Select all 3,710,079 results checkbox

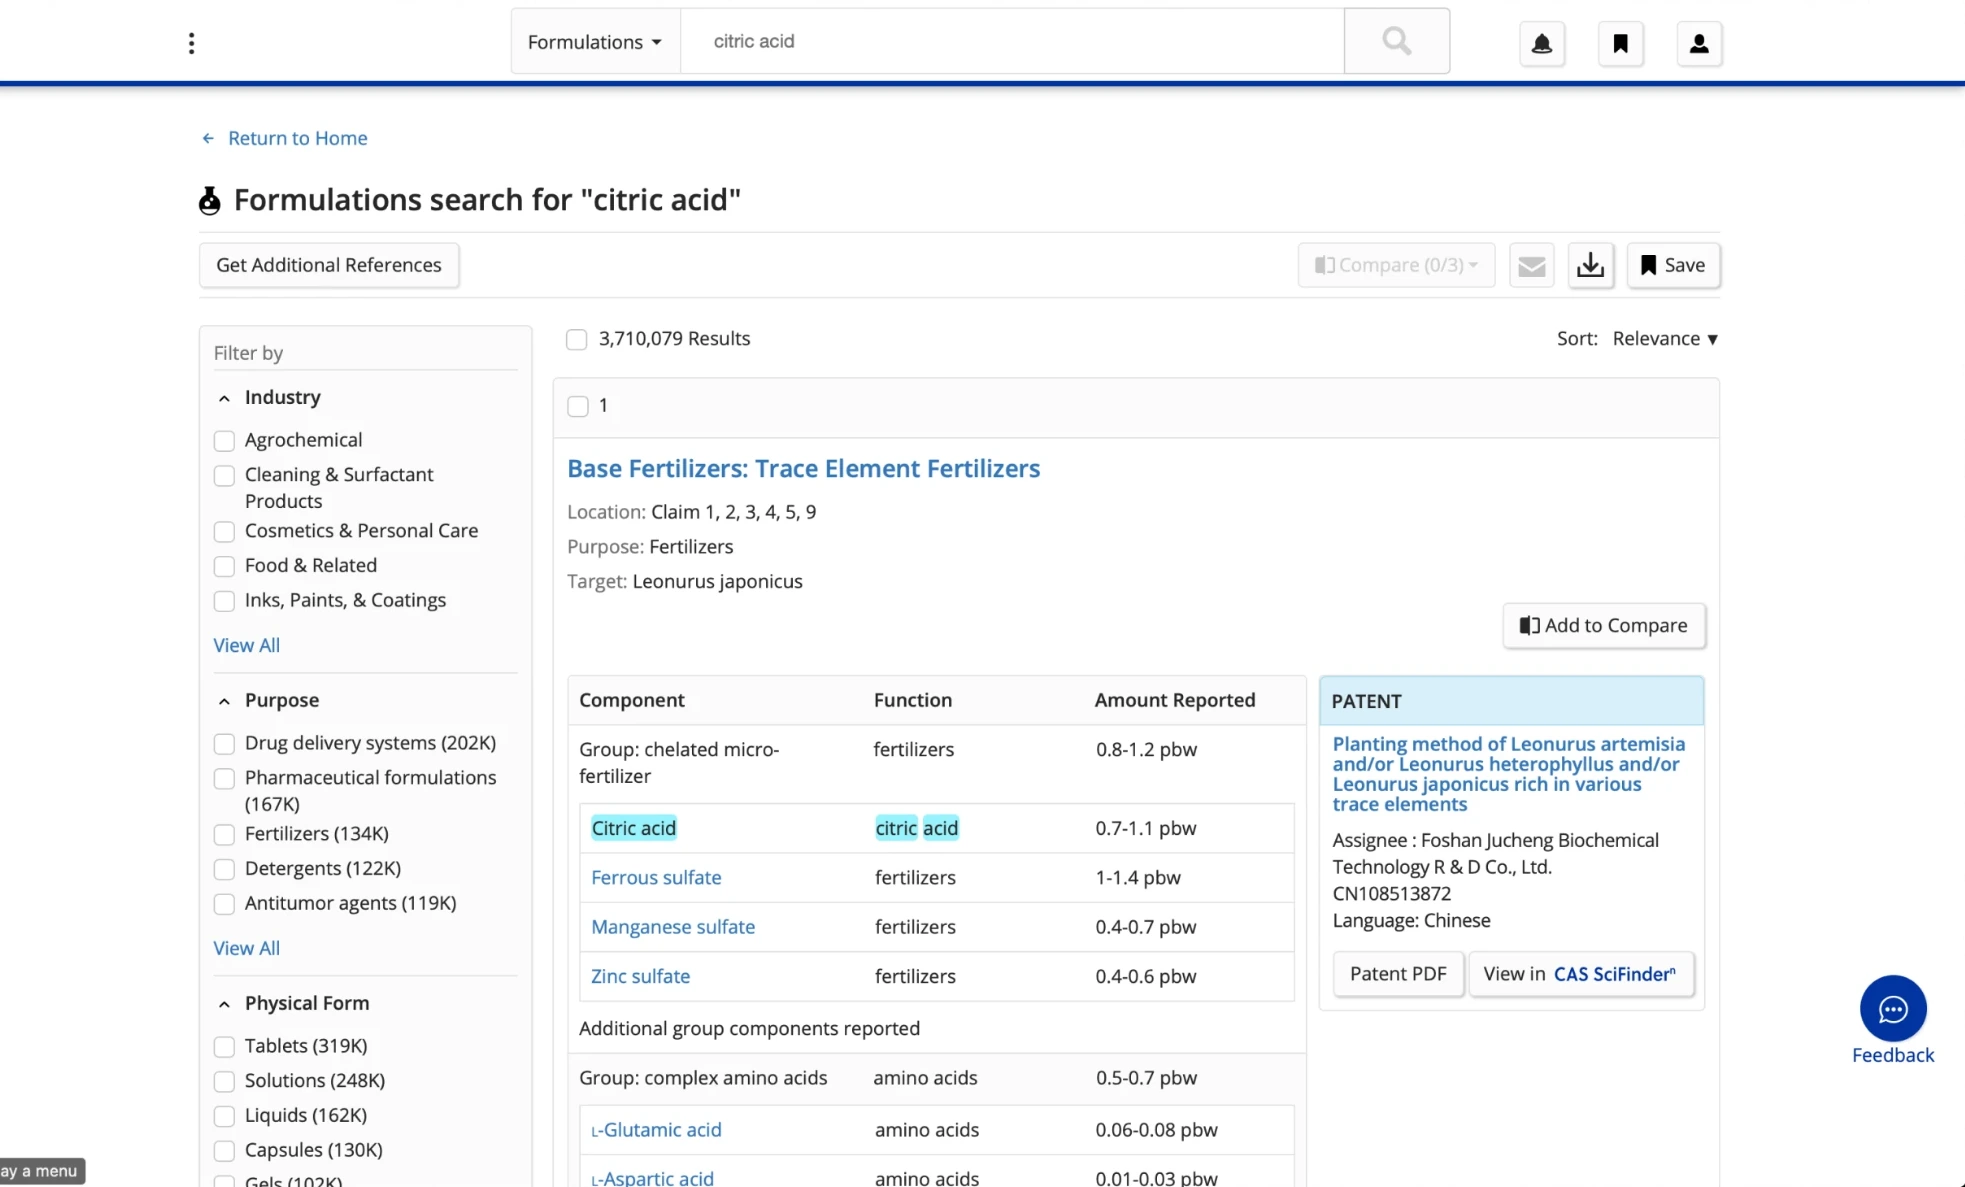[x=576, y=339]
